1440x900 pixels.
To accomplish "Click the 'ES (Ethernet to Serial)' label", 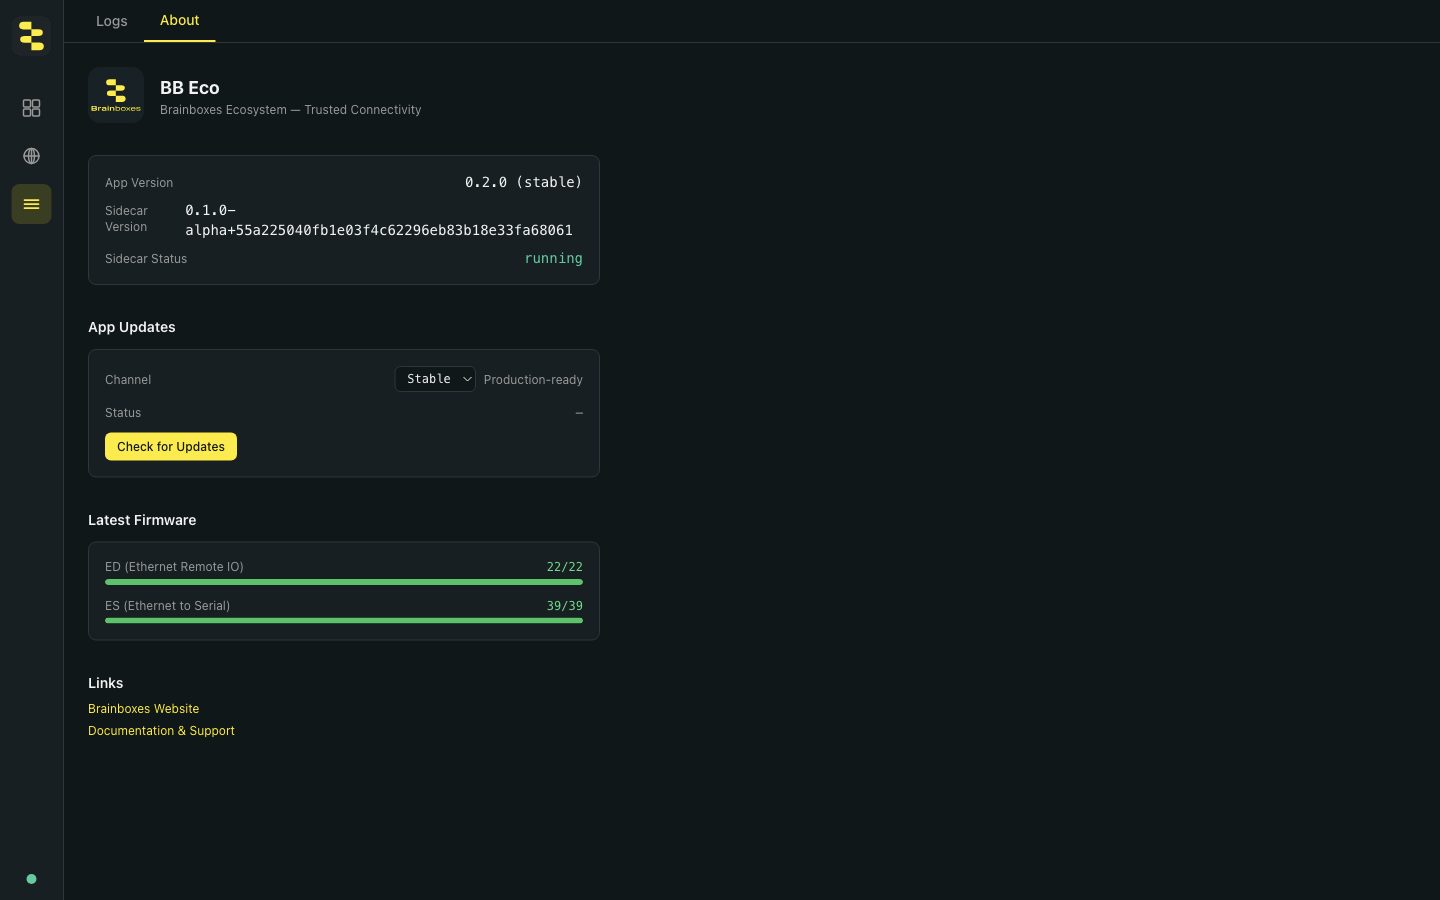I will pos(167,606).
